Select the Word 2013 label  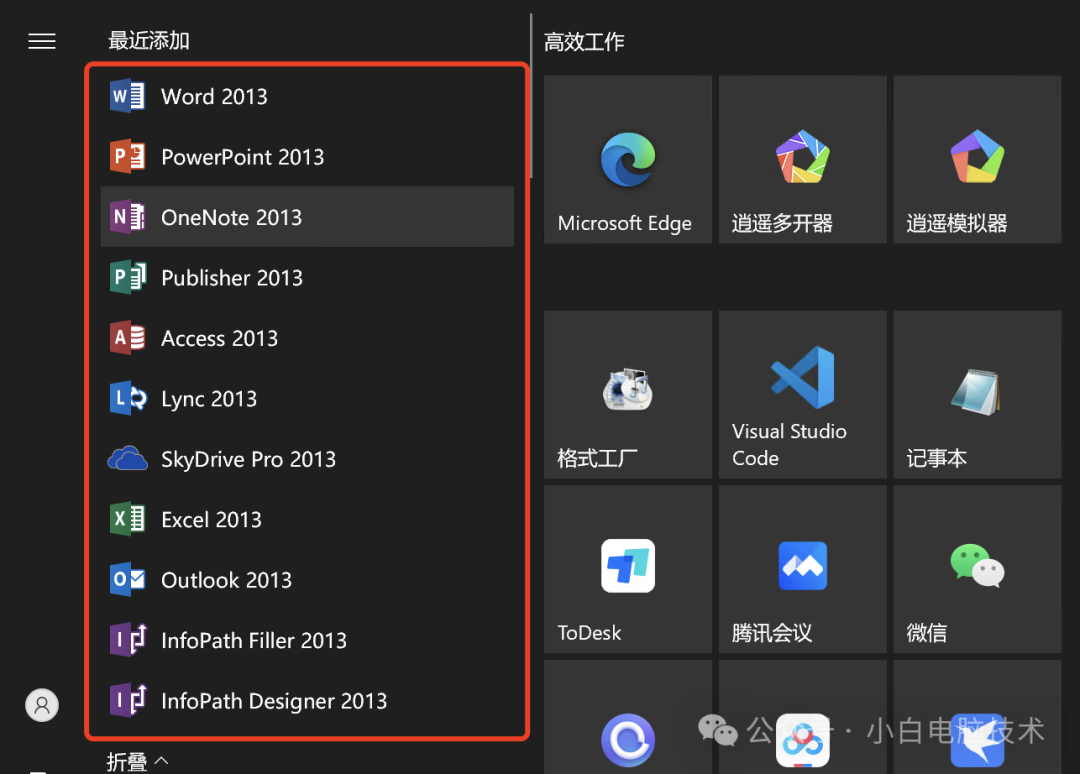214,96
